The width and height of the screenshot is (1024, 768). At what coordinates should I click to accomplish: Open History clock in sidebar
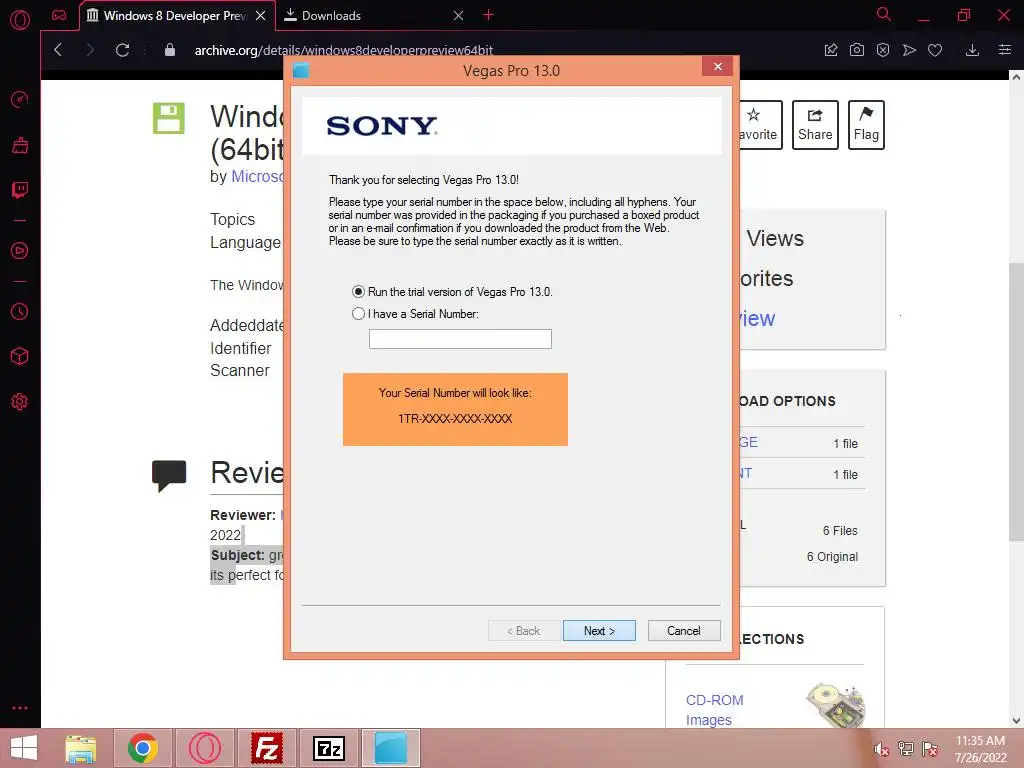(20, 312)
